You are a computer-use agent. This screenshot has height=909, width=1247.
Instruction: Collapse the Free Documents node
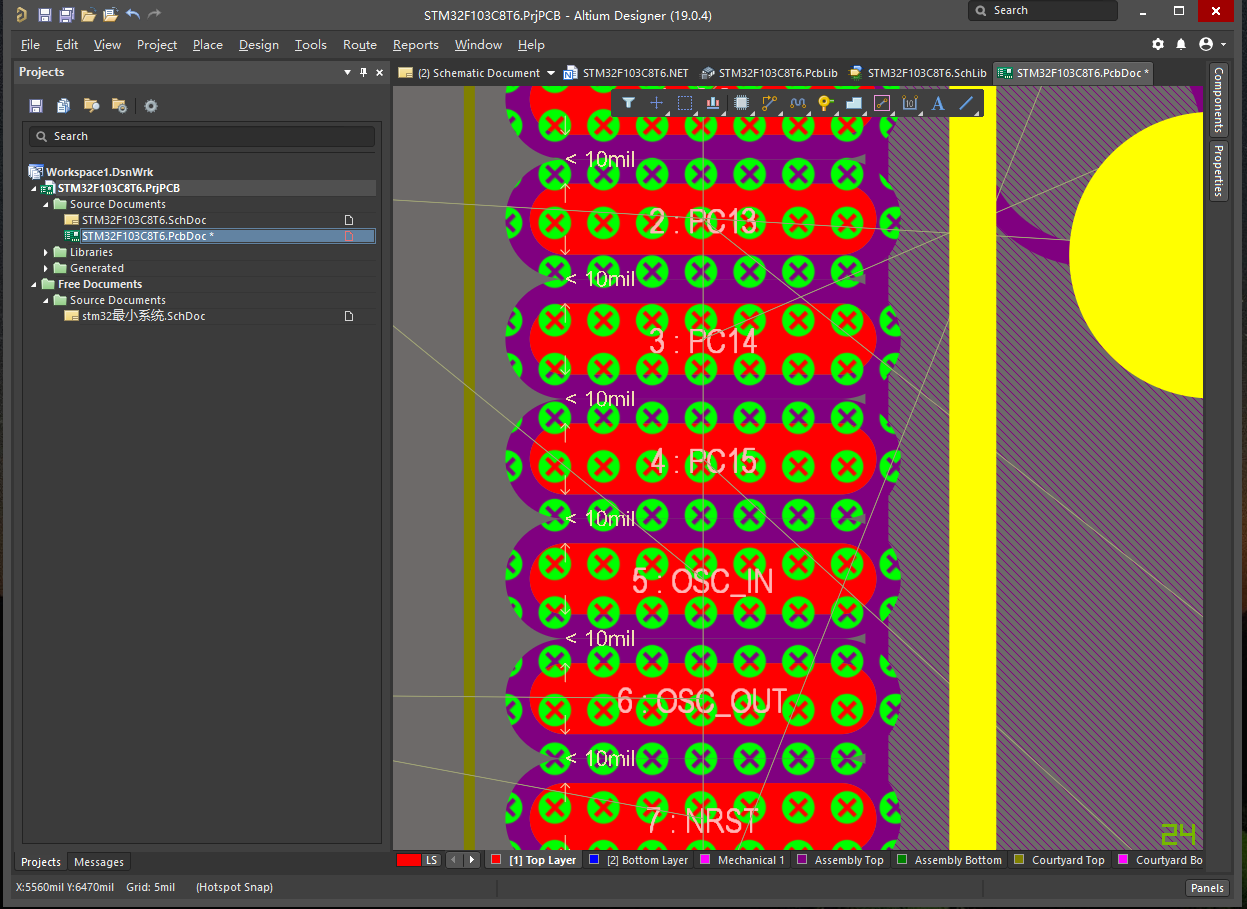click(x=34, y=284)
